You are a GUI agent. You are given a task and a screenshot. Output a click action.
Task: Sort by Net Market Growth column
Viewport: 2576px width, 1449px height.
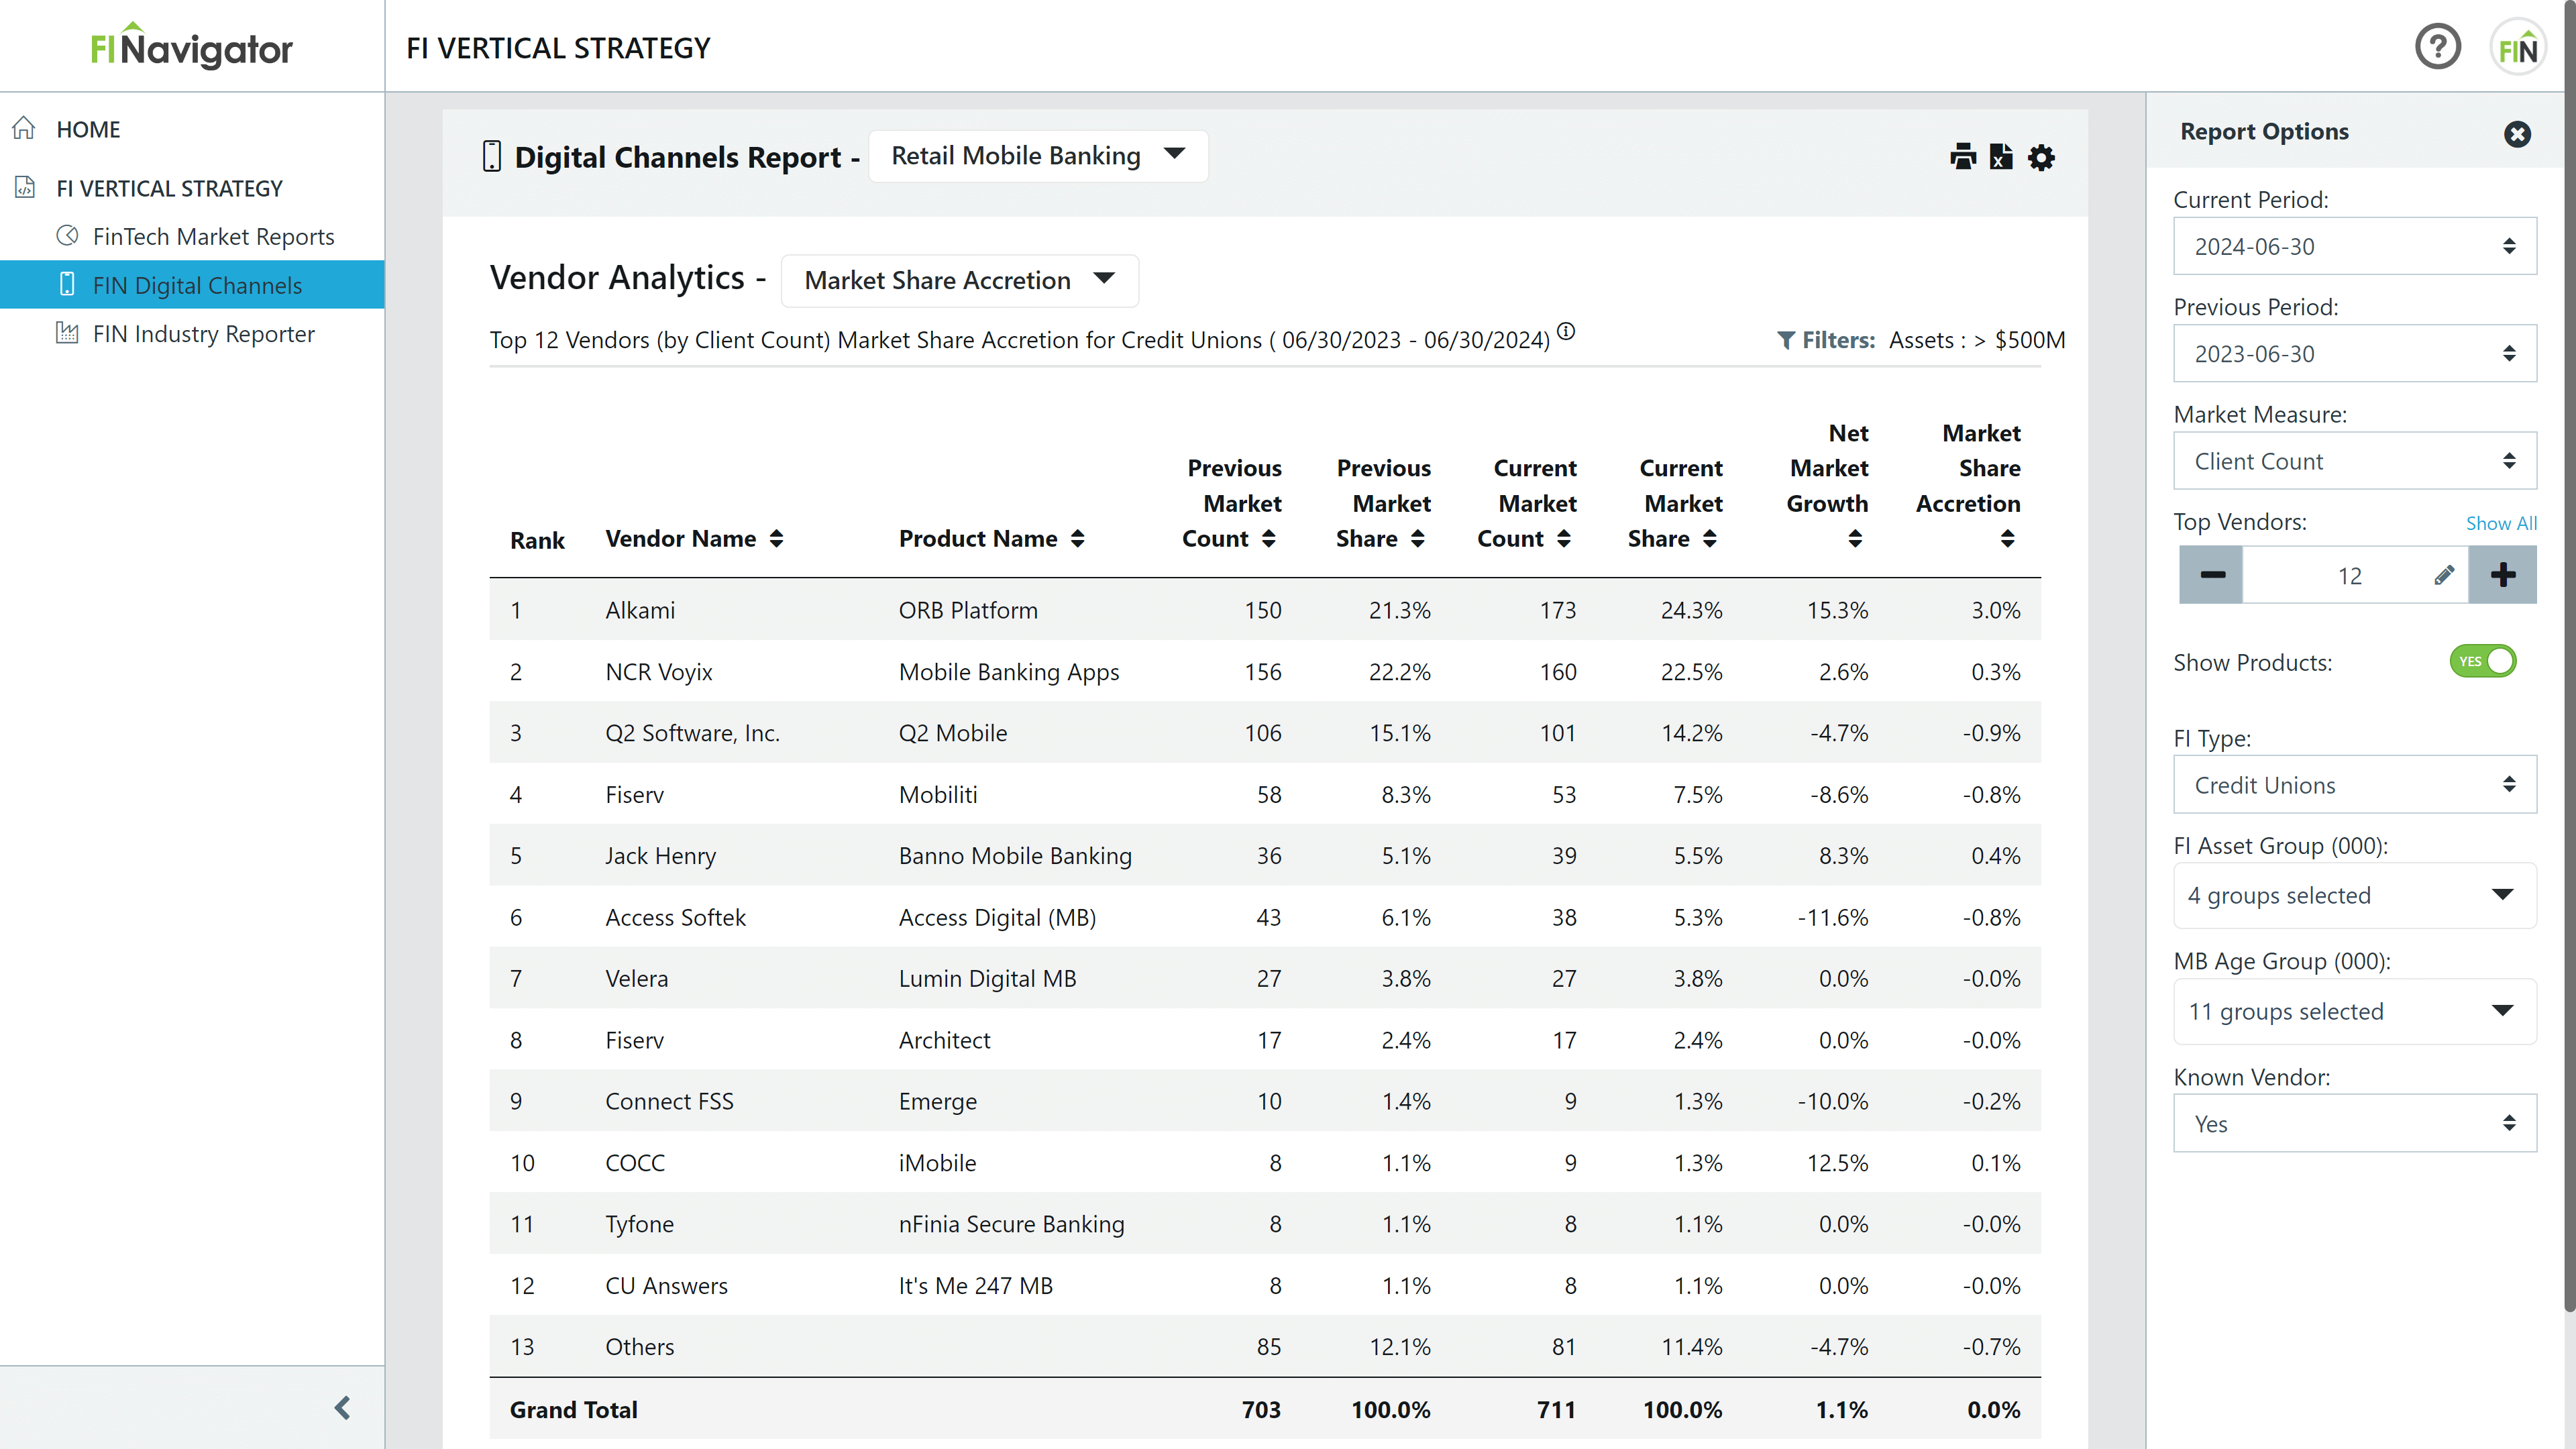point(1855,539)
